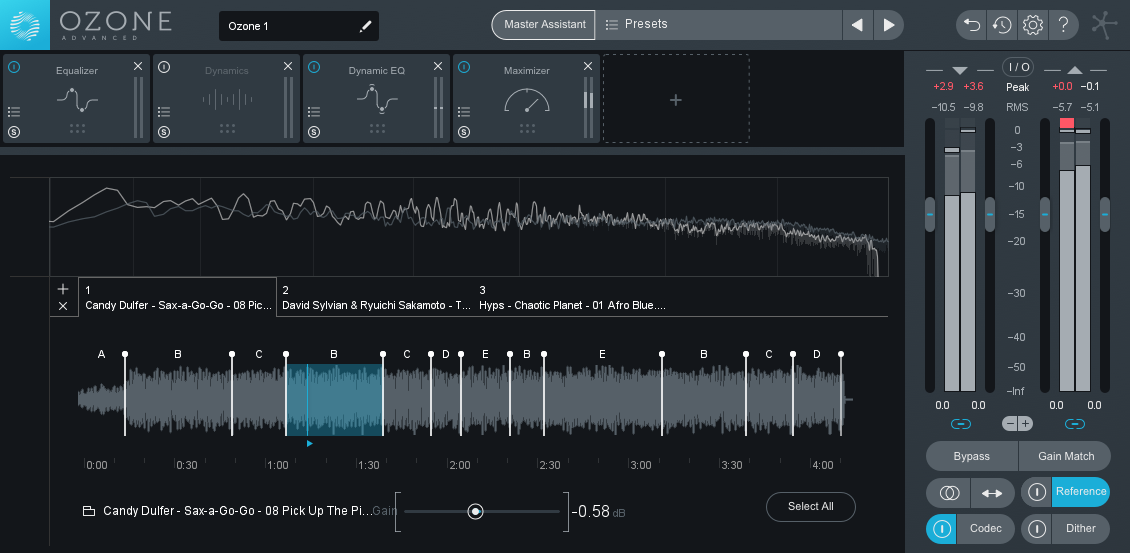Select the long E region in waveform

click(602, 400)
